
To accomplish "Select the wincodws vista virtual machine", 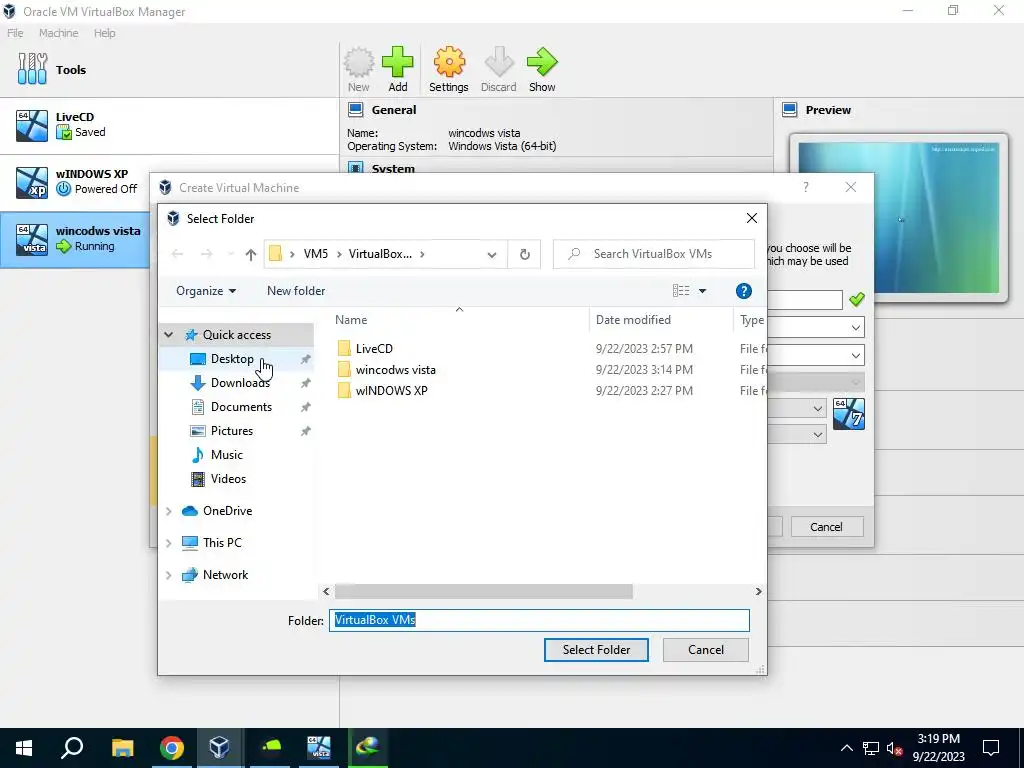I will (75, 239).
